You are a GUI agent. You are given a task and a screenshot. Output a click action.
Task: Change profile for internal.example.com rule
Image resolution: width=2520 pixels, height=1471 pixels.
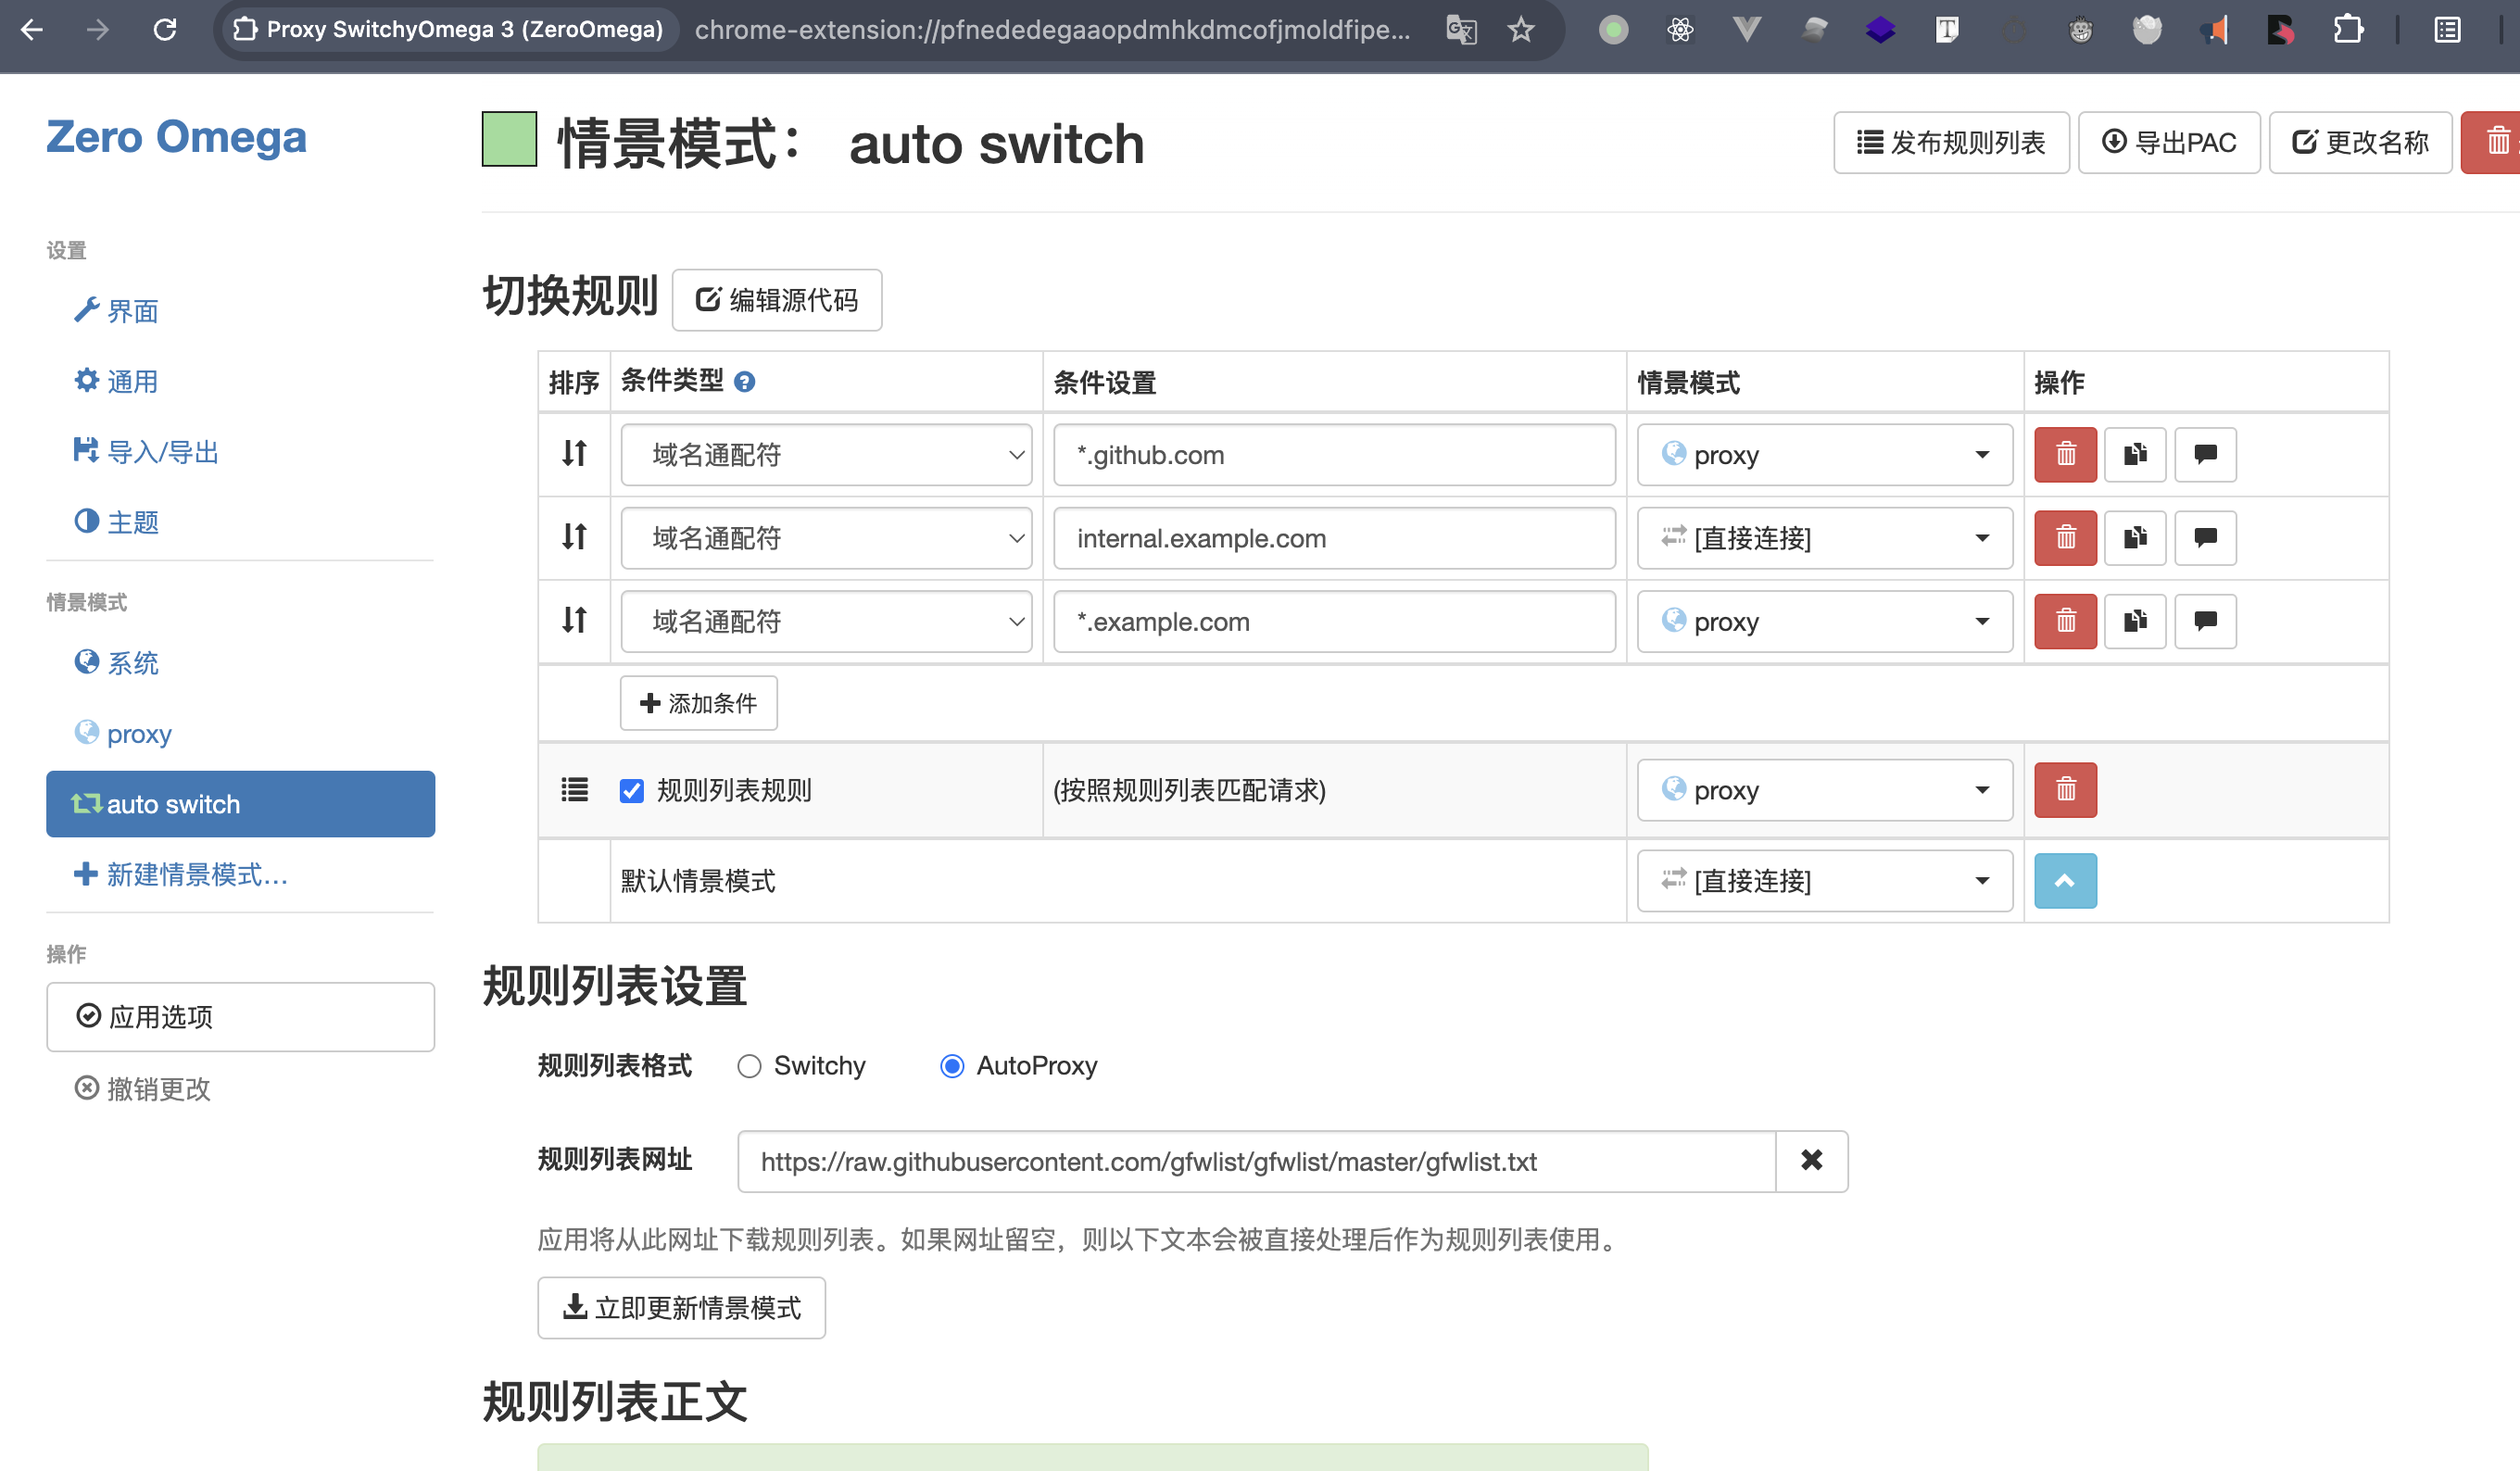1824,538
